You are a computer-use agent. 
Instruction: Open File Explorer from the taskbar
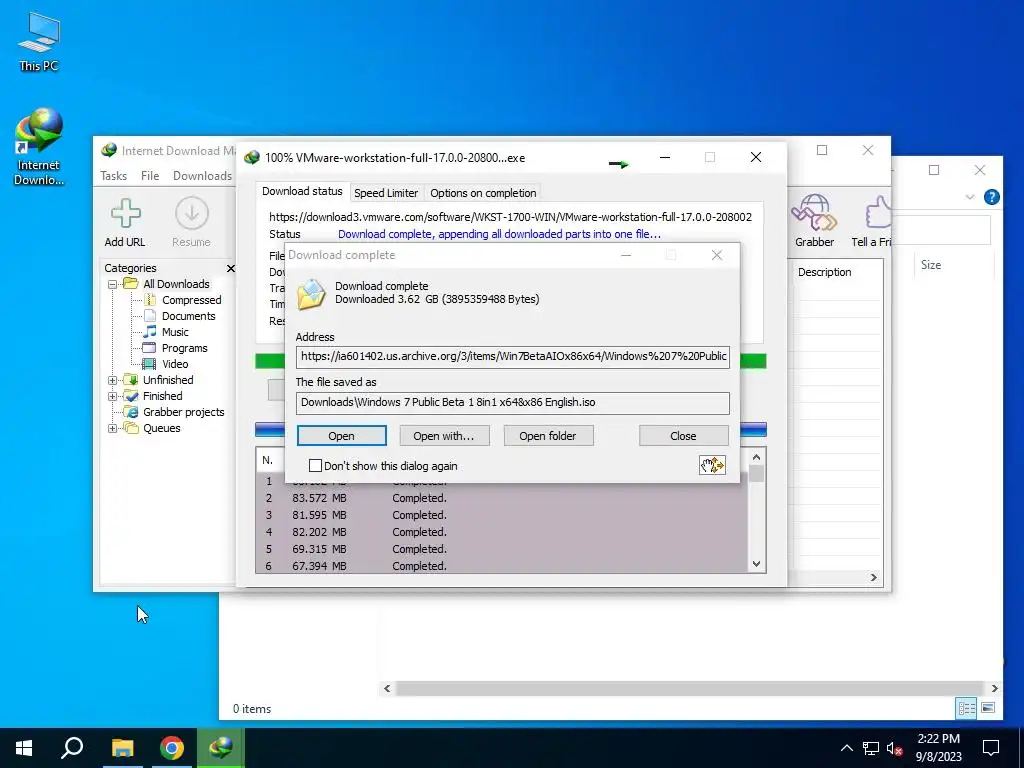pyautogui.click(x=122, y=748)
